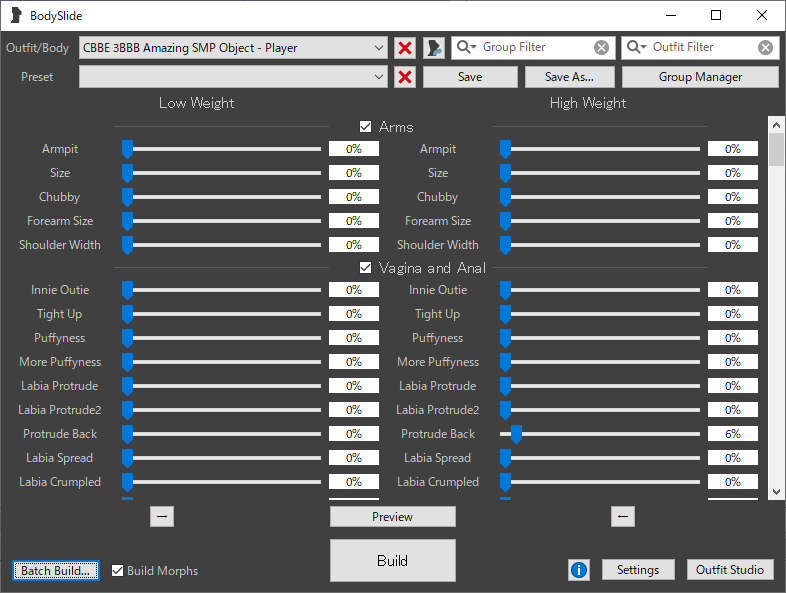
Task: Click the Save As... button
Action: click(x=569, y=77)
